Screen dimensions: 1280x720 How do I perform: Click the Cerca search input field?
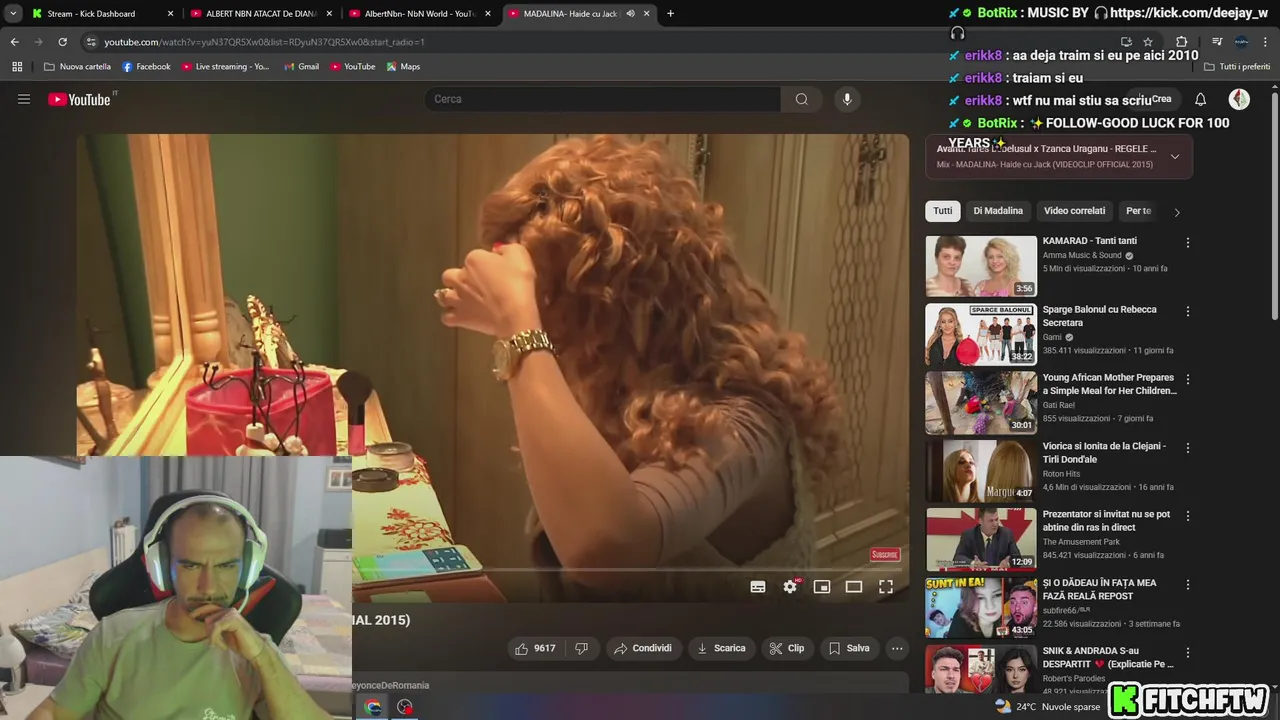pos(602,99)
